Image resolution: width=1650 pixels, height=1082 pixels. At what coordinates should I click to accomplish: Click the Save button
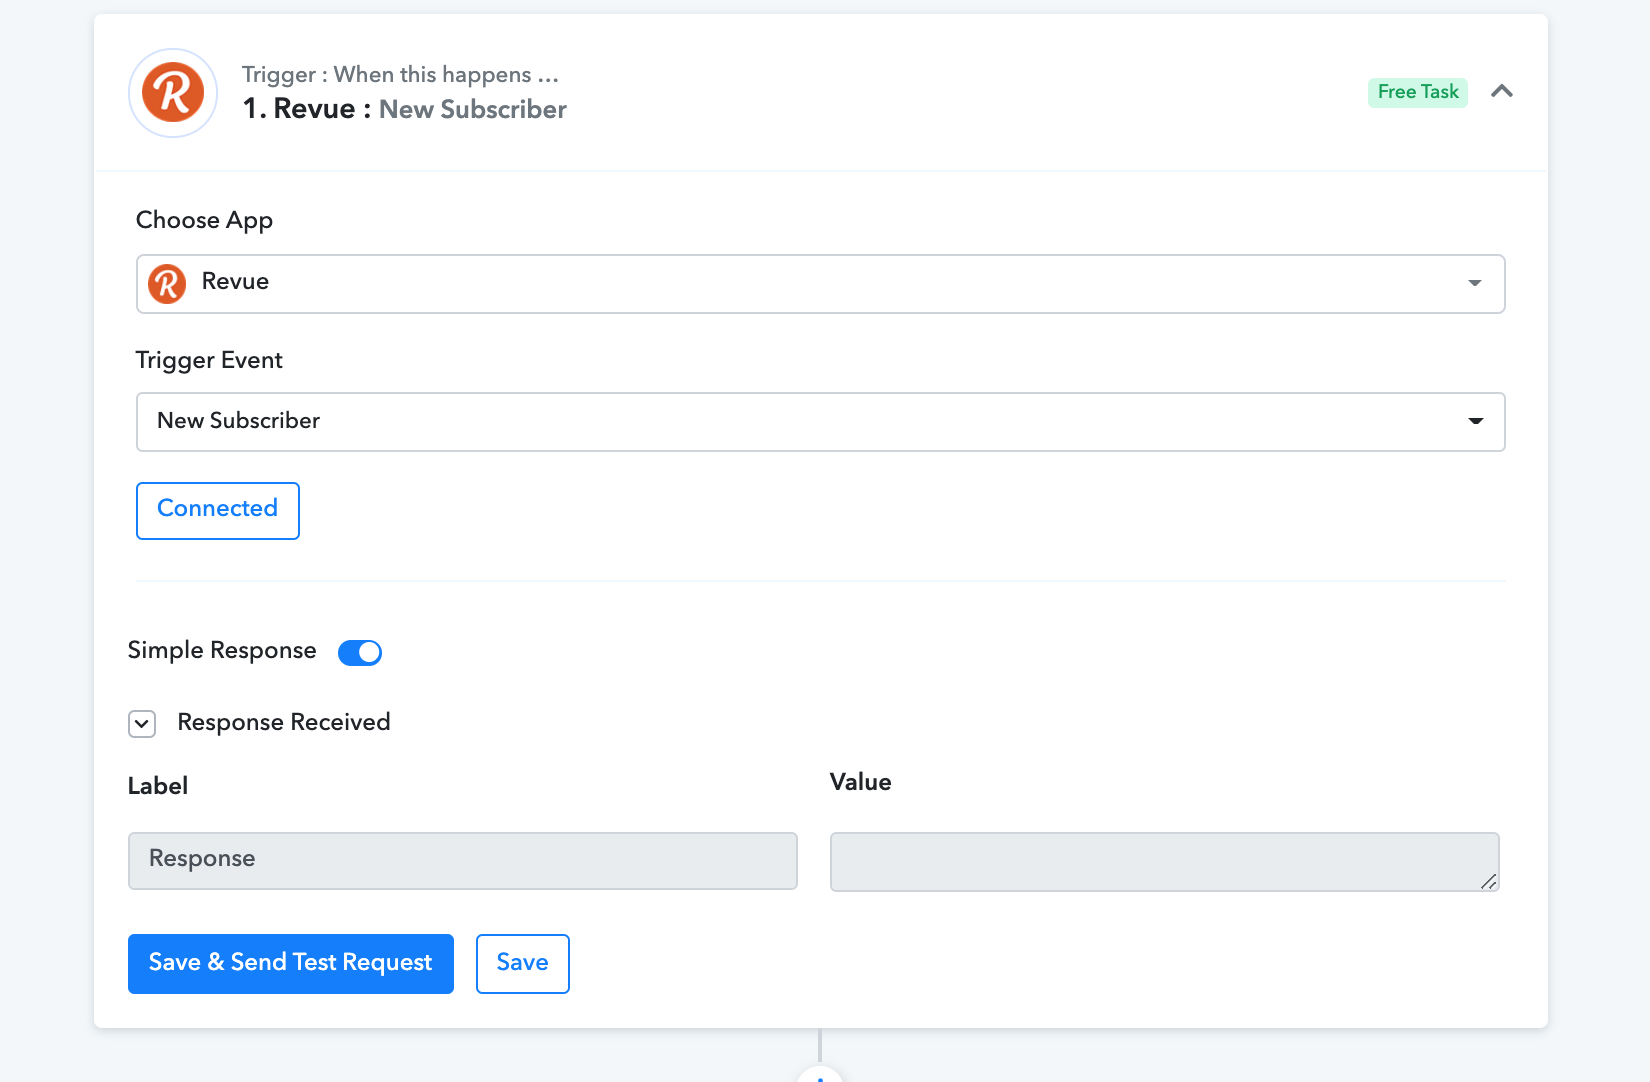coord(523,964)
